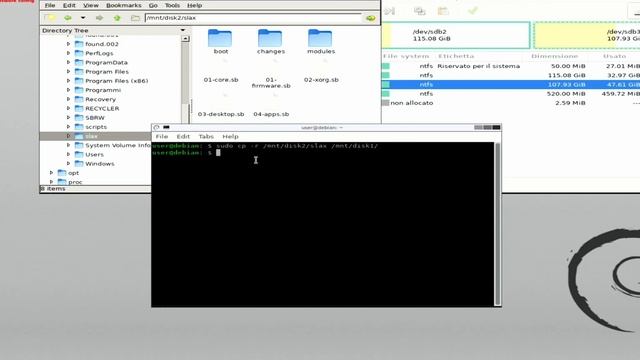This screenshot has width=640, height=360.
Task: Expand the ProgramData folder
Action: pyautogui.click(x=68, y=62)
